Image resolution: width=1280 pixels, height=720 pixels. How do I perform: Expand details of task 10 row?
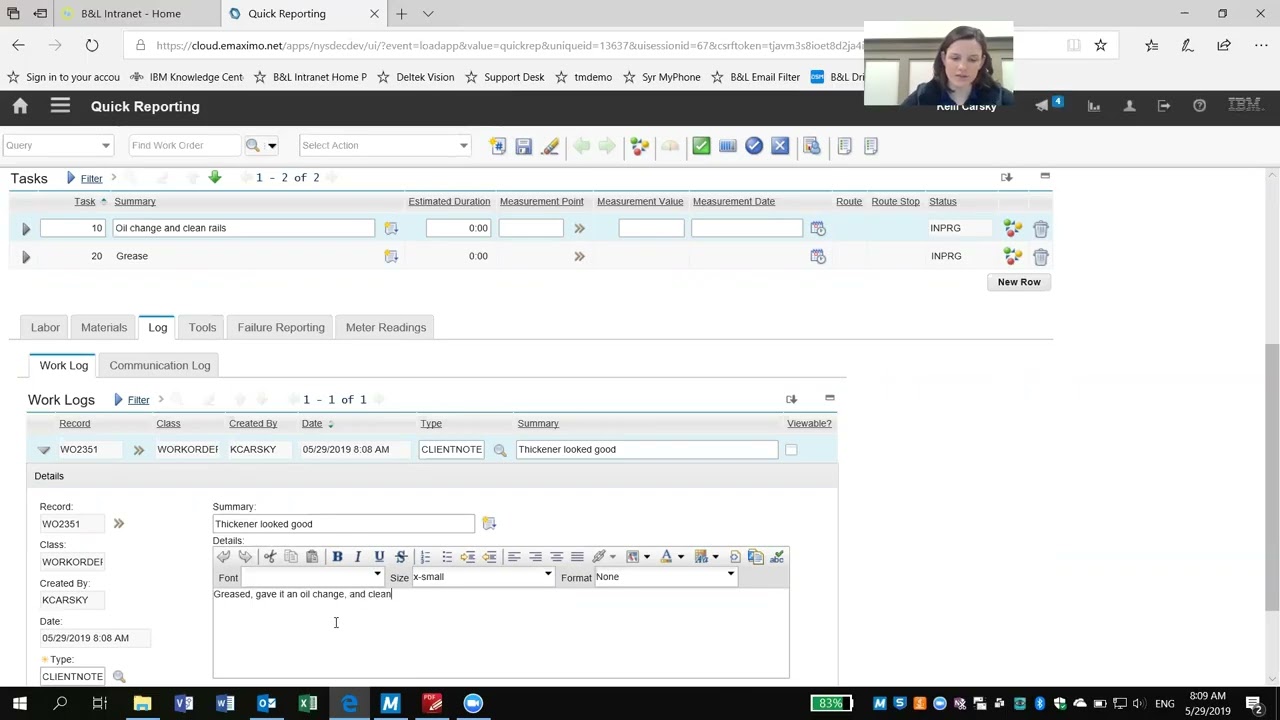click(26, 229)
